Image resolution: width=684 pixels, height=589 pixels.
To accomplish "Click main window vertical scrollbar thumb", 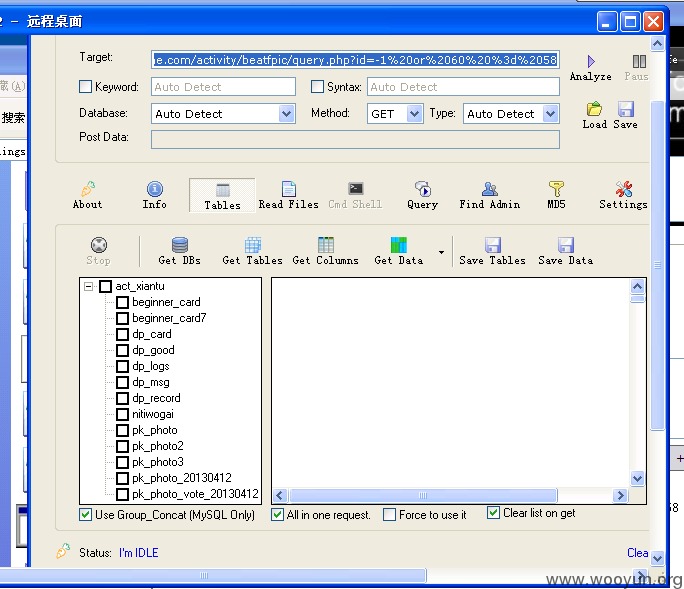I will tap(657, 265).
